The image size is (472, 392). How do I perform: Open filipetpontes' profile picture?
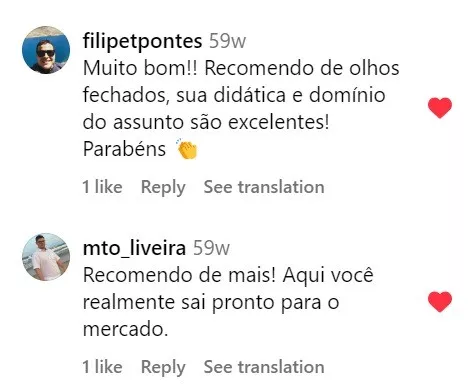pos(46,50)
